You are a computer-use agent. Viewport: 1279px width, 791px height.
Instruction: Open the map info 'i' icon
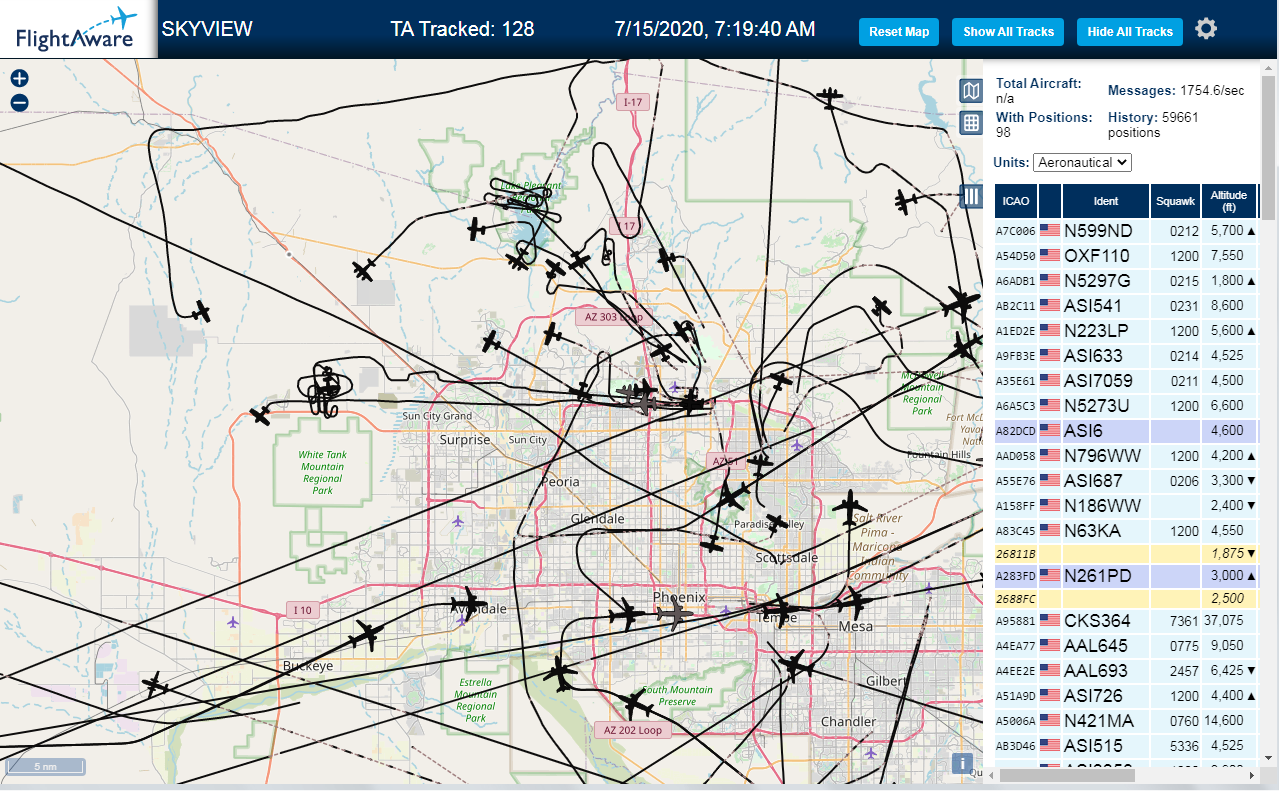coord(963,764)
